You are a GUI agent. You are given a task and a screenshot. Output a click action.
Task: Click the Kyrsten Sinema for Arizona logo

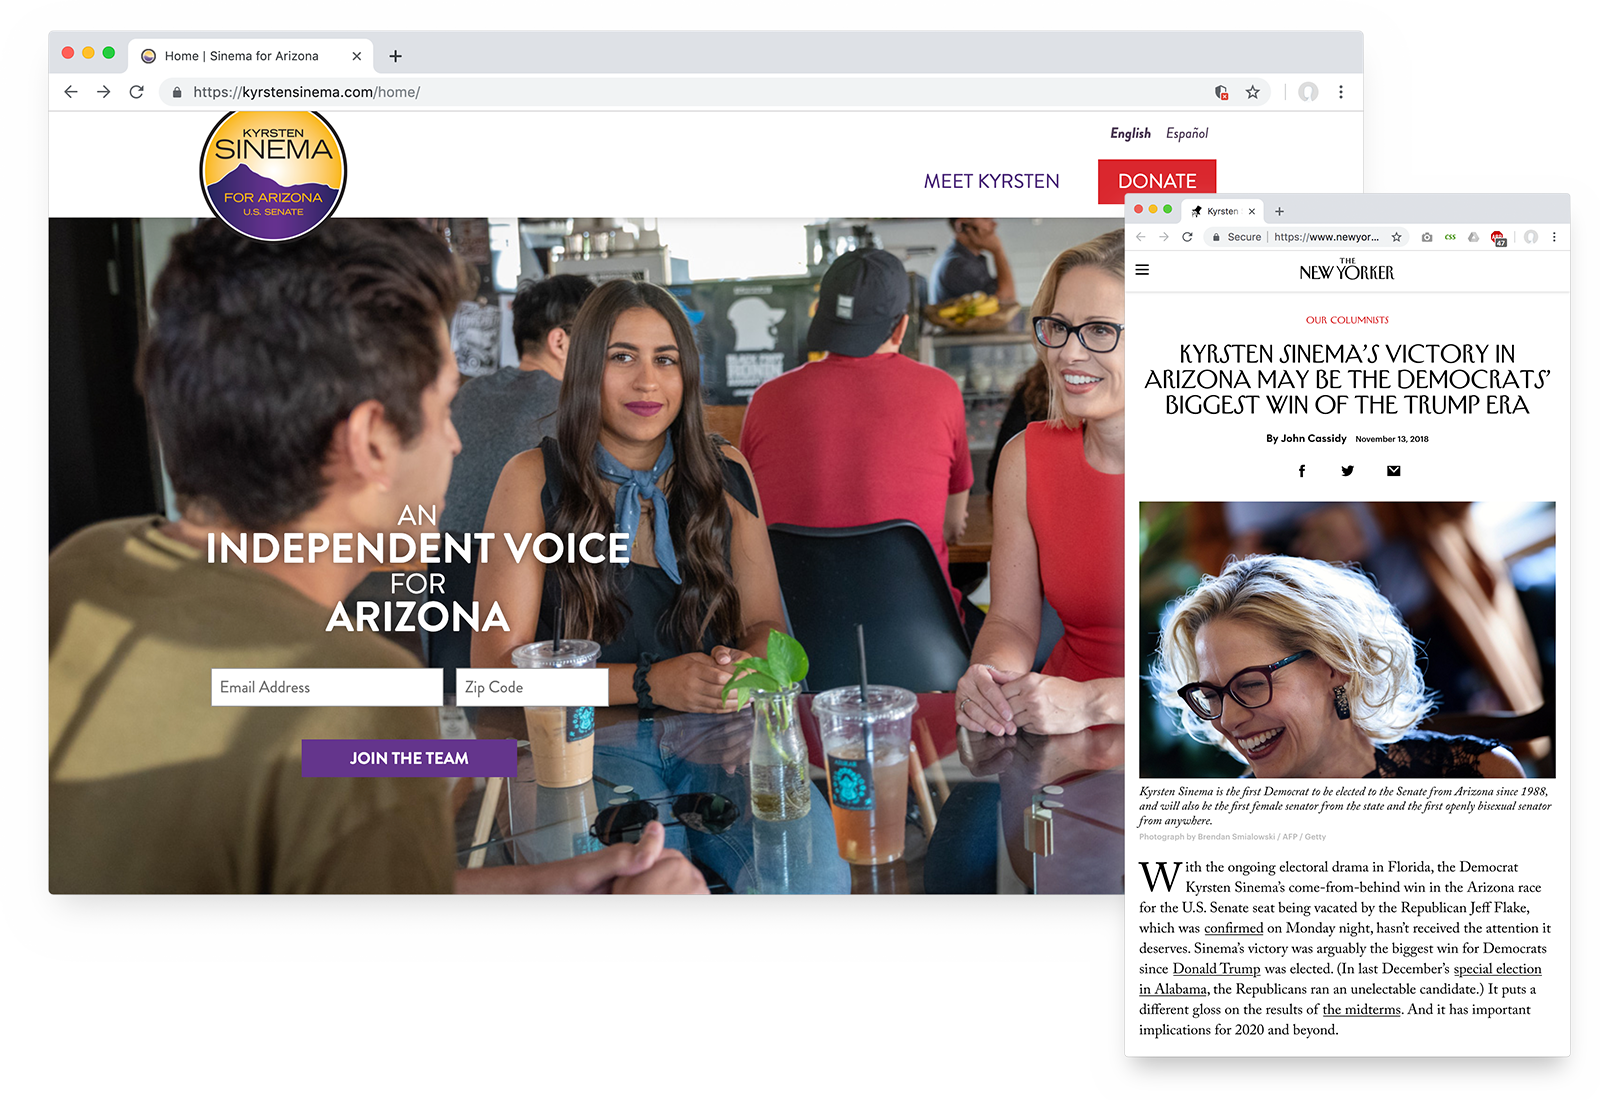point(273,175)
